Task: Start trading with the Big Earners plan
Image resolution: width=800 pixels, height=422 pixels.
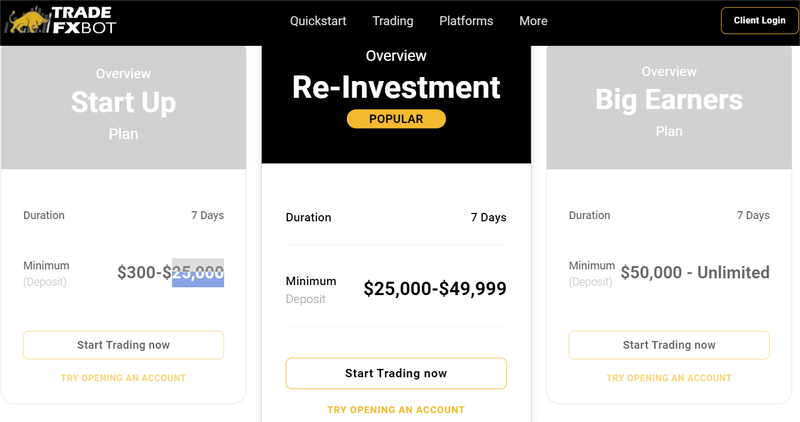Action: point(669,345)
